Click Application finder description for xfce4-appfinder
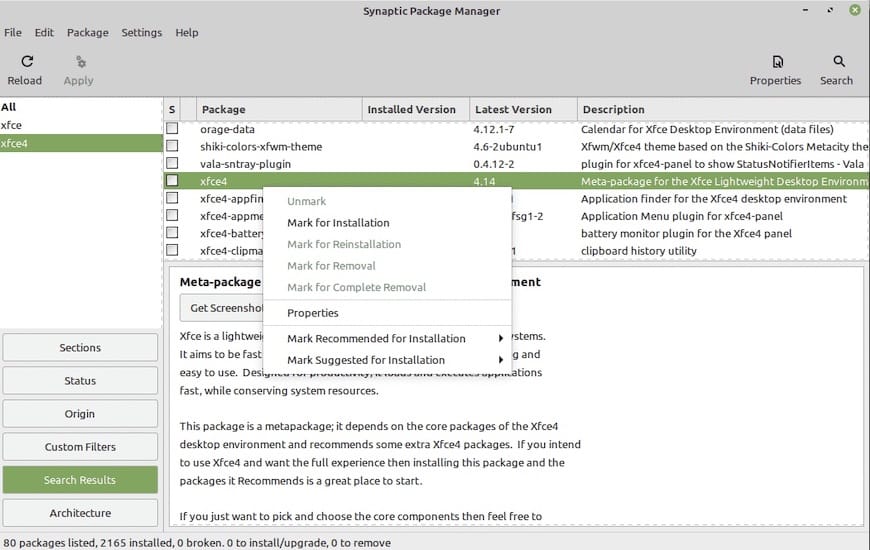This screenshot has height=550, width=870. pyautogui.click(x=714, y=199)
